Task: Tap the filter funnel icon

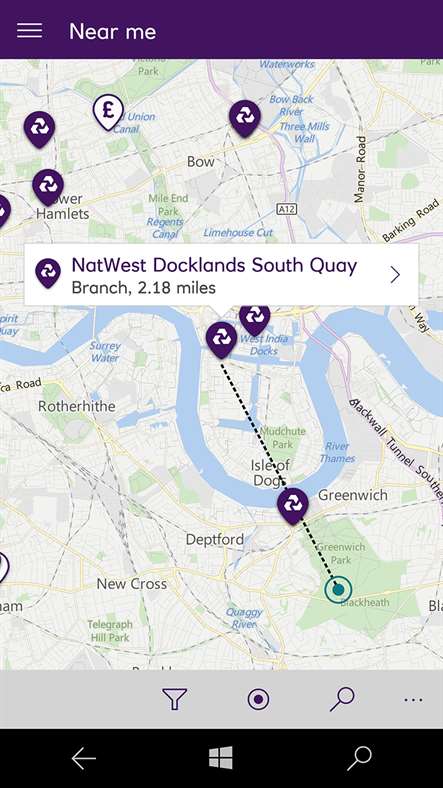Action: click(x=174, y=699)
